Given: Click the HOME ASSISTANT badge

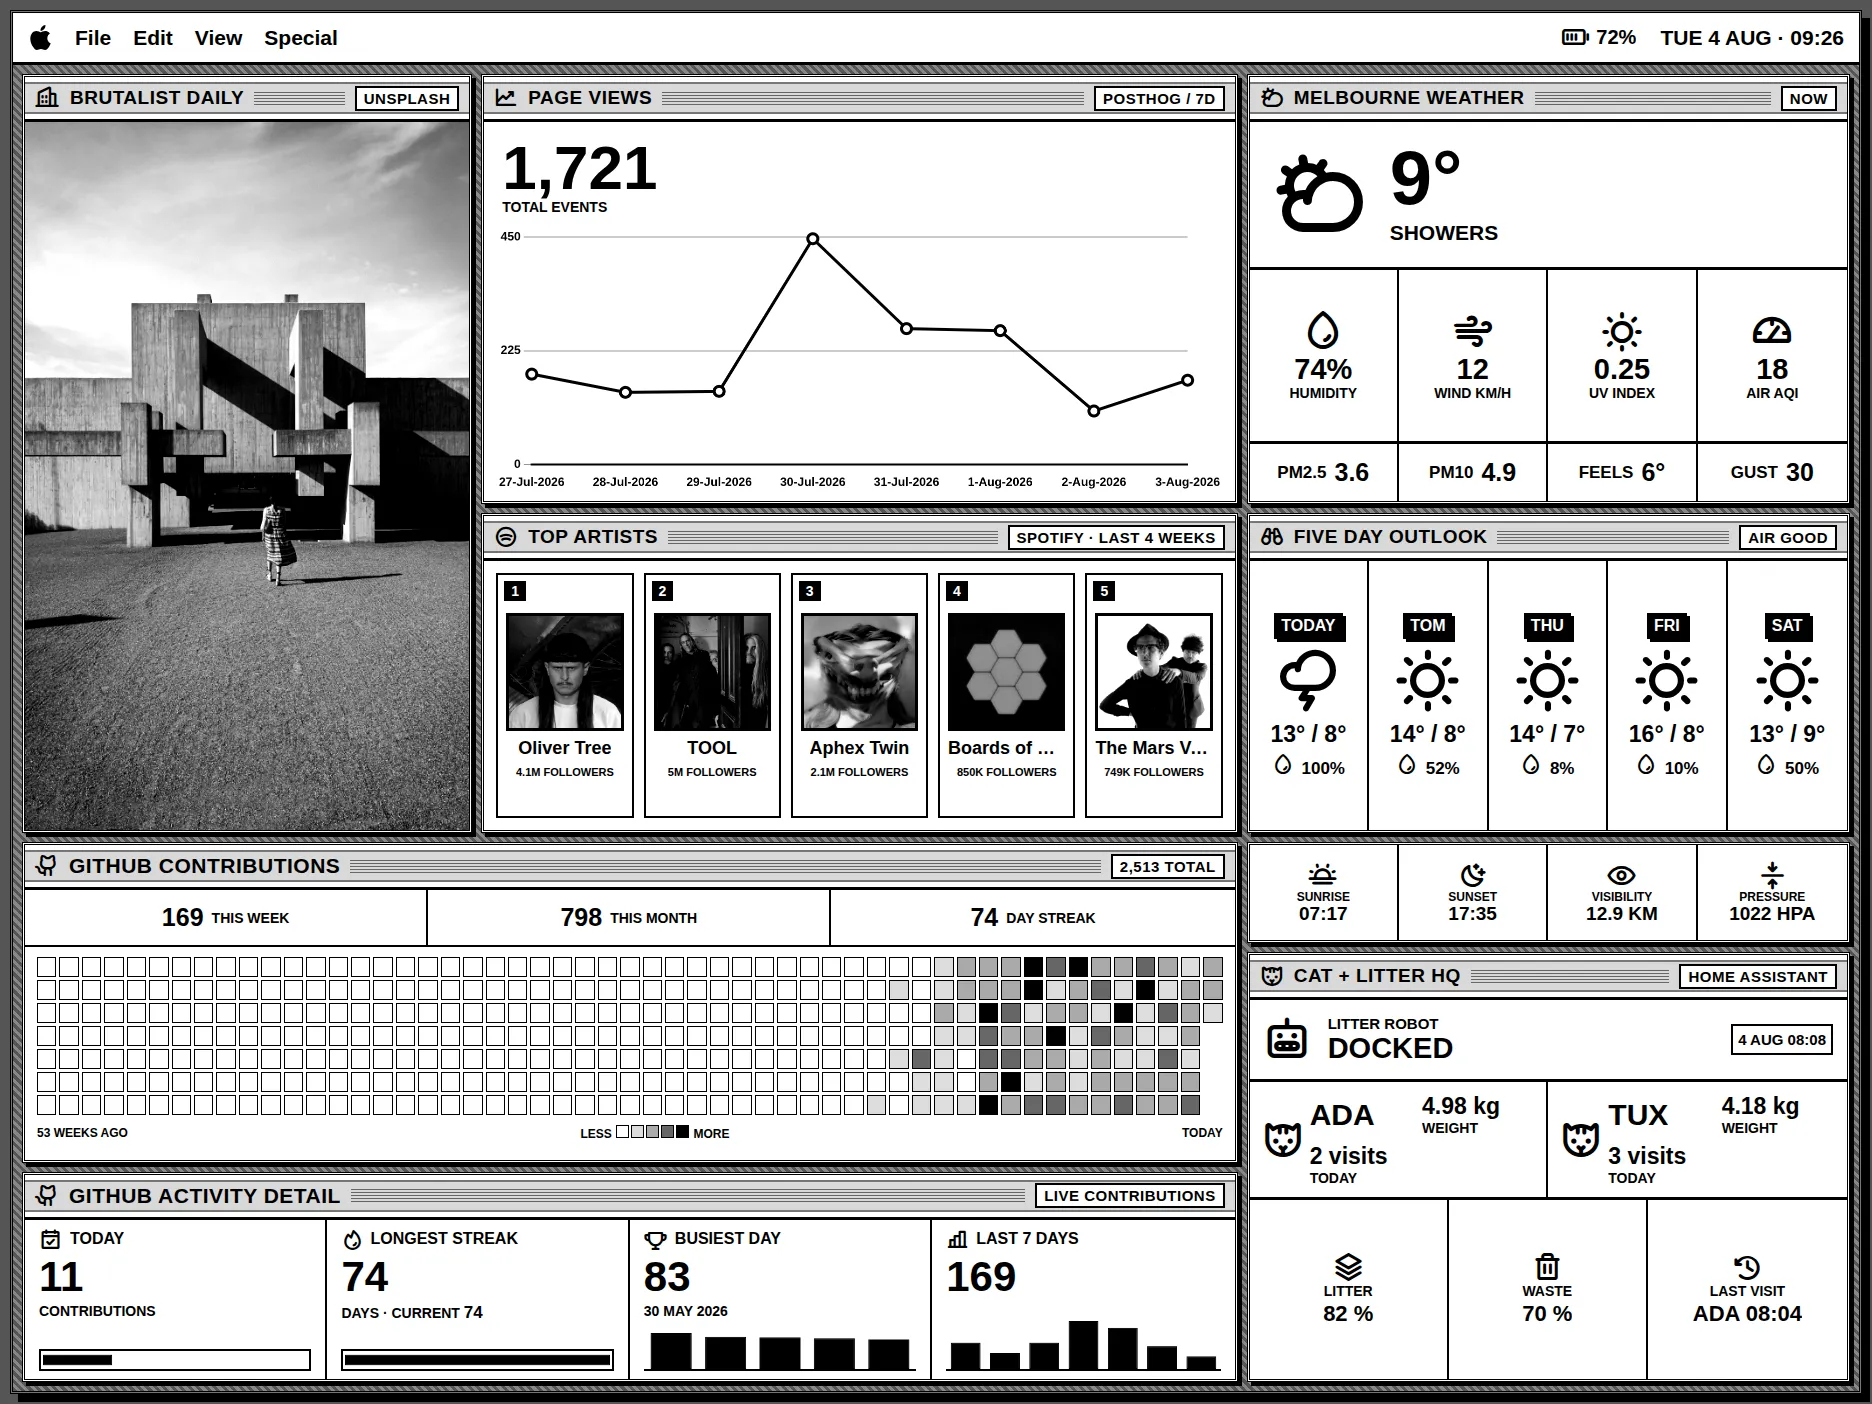Looking at the screenshot, I should [x=1757, y=977].
